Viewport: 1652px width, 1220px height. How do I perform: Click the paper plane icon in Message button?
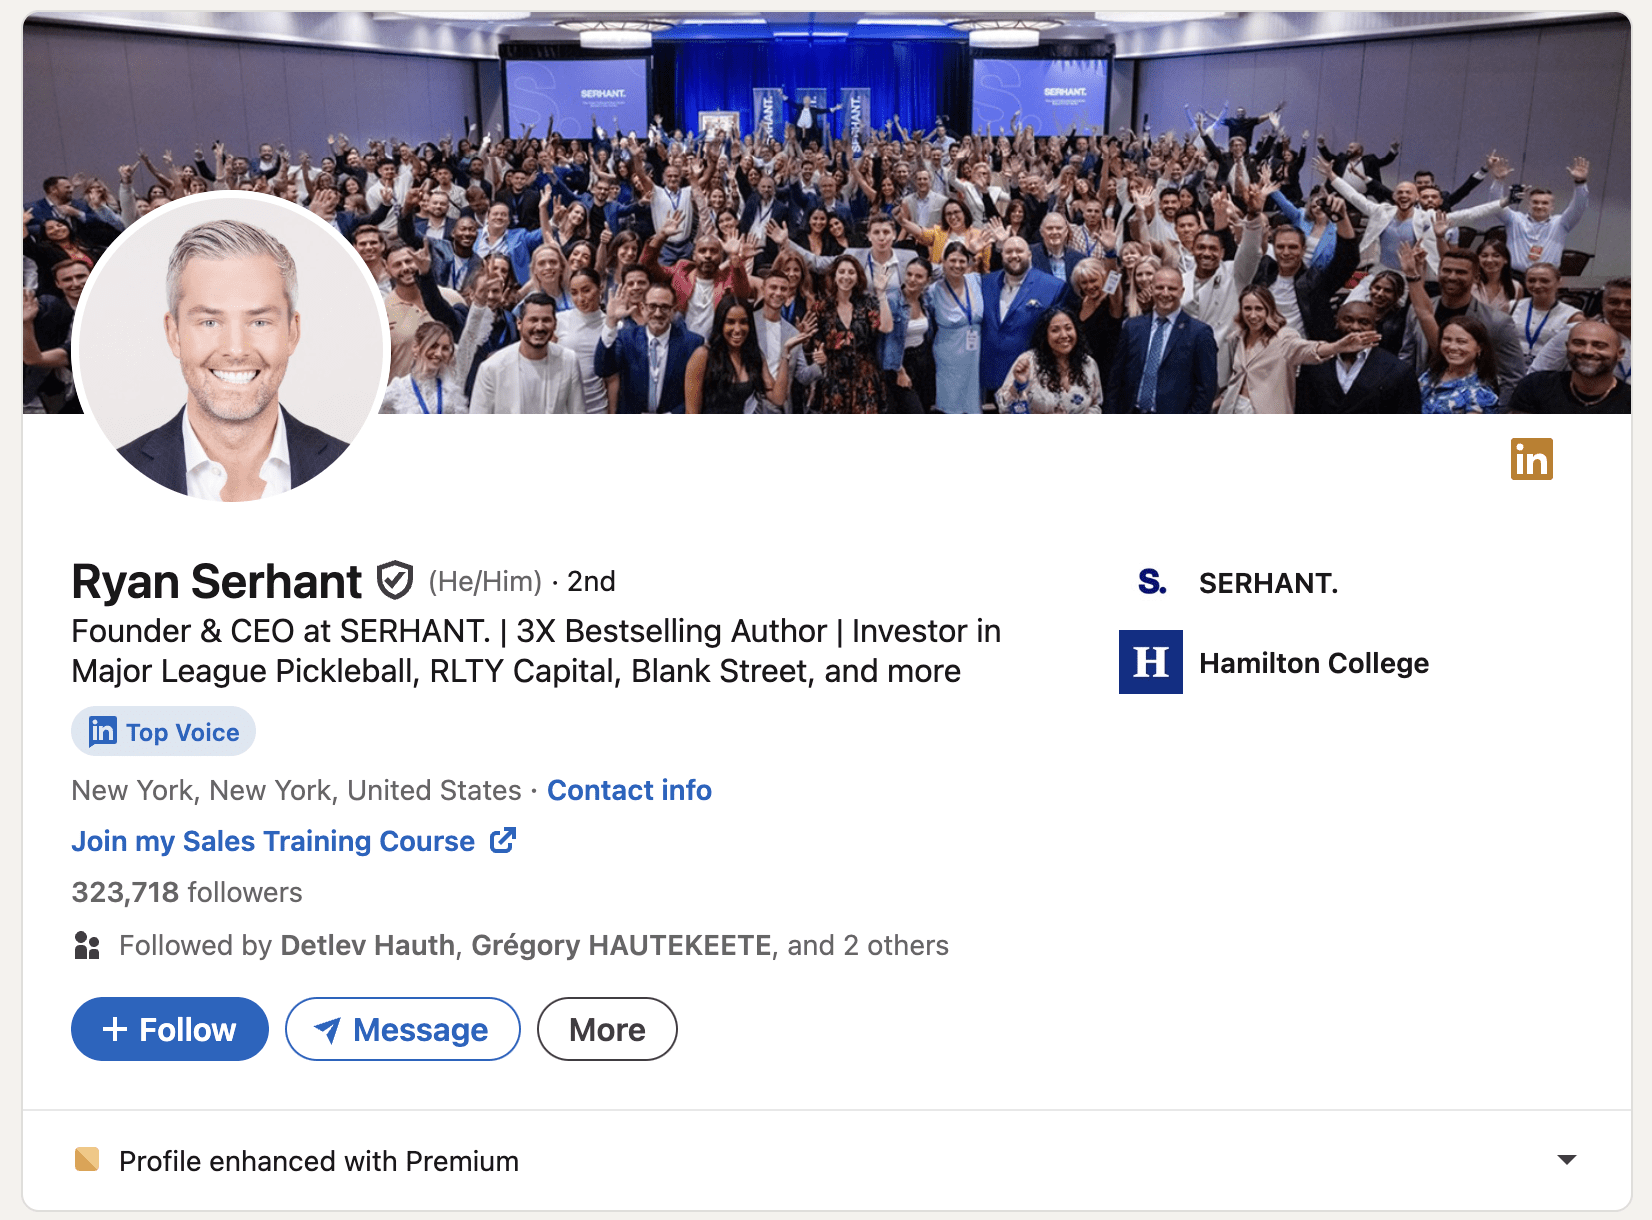click(327, 1029)
